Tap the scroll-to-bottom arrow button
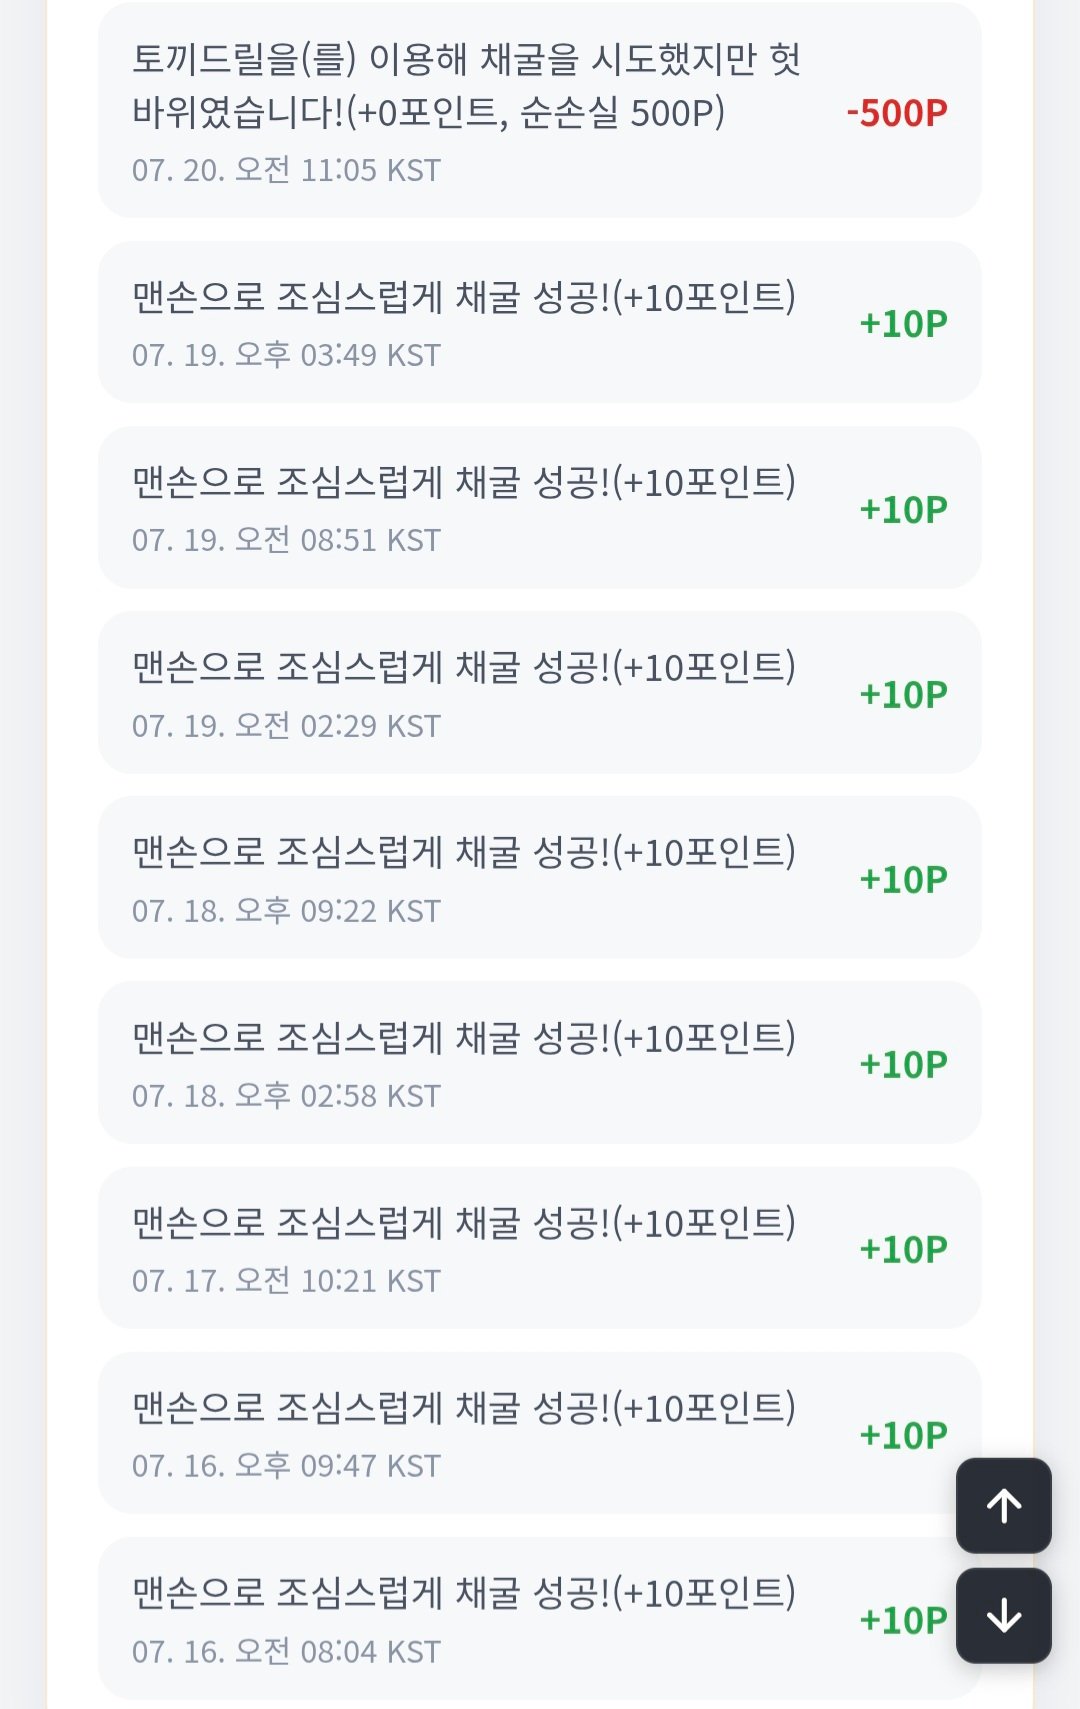Image resolution: width=1080 pixels, height=1709 pixels. click(1003, 1615)
